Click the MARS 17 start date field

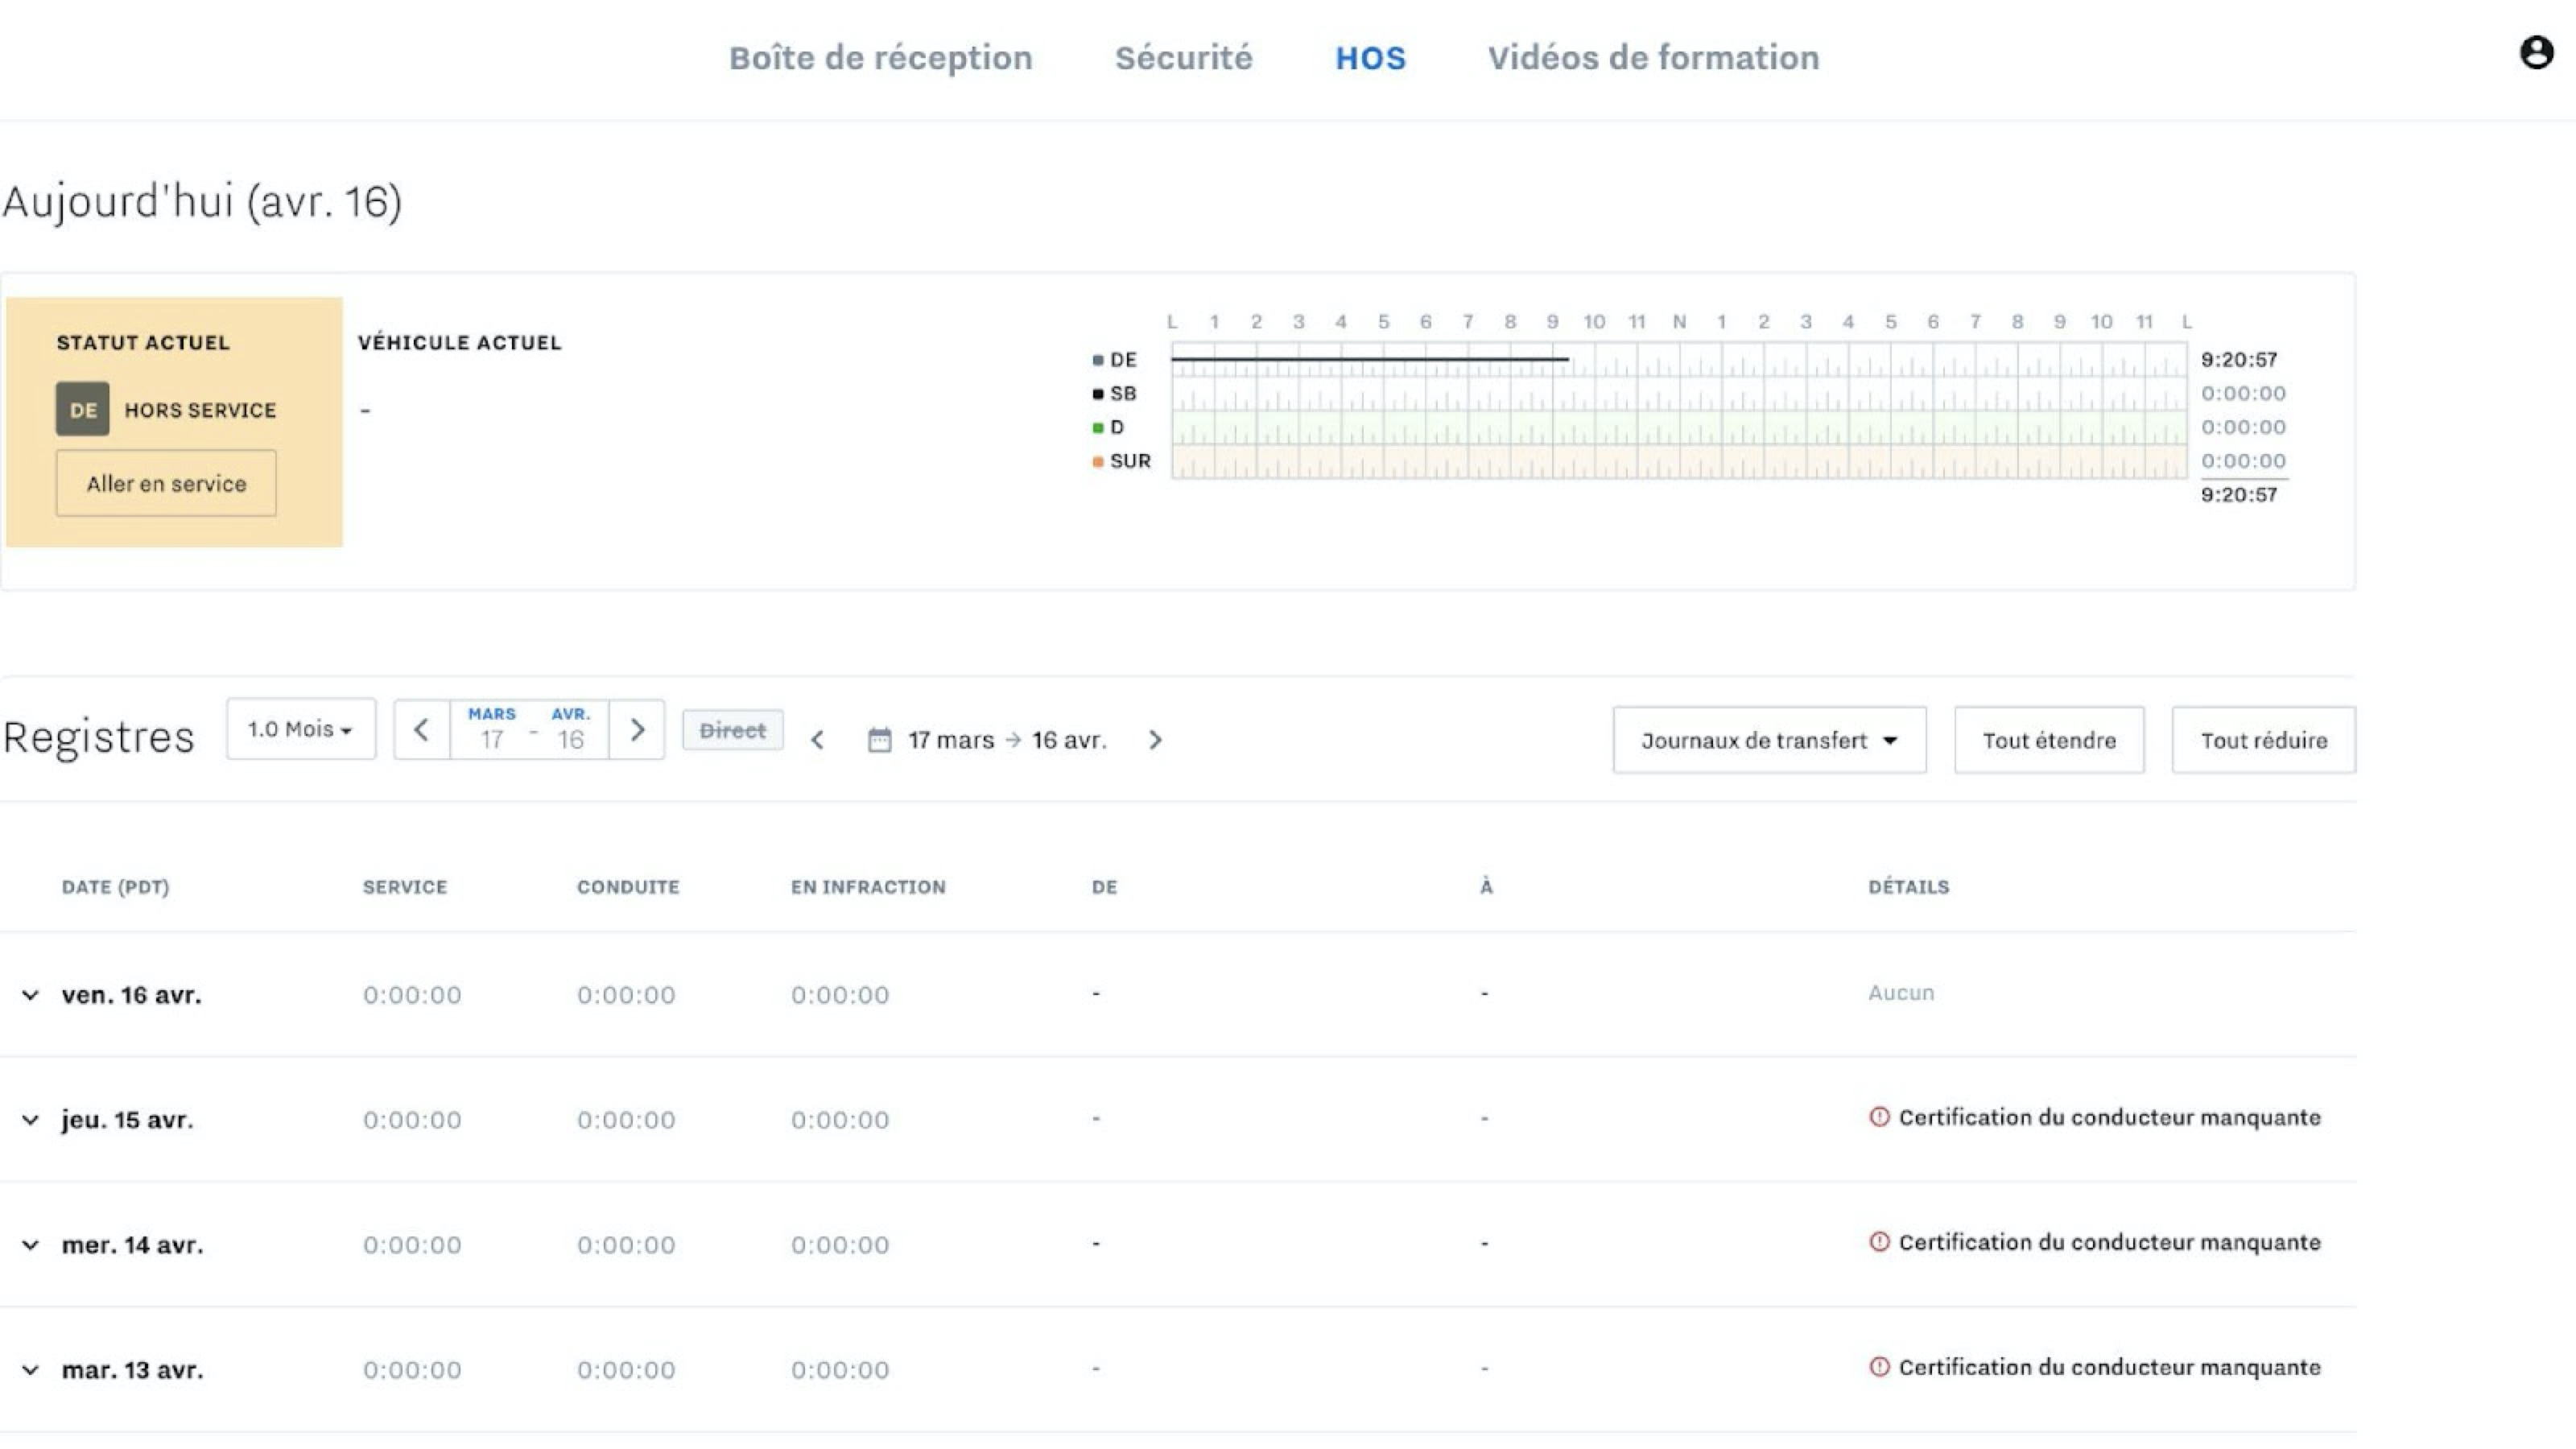[x=491, y=730]
